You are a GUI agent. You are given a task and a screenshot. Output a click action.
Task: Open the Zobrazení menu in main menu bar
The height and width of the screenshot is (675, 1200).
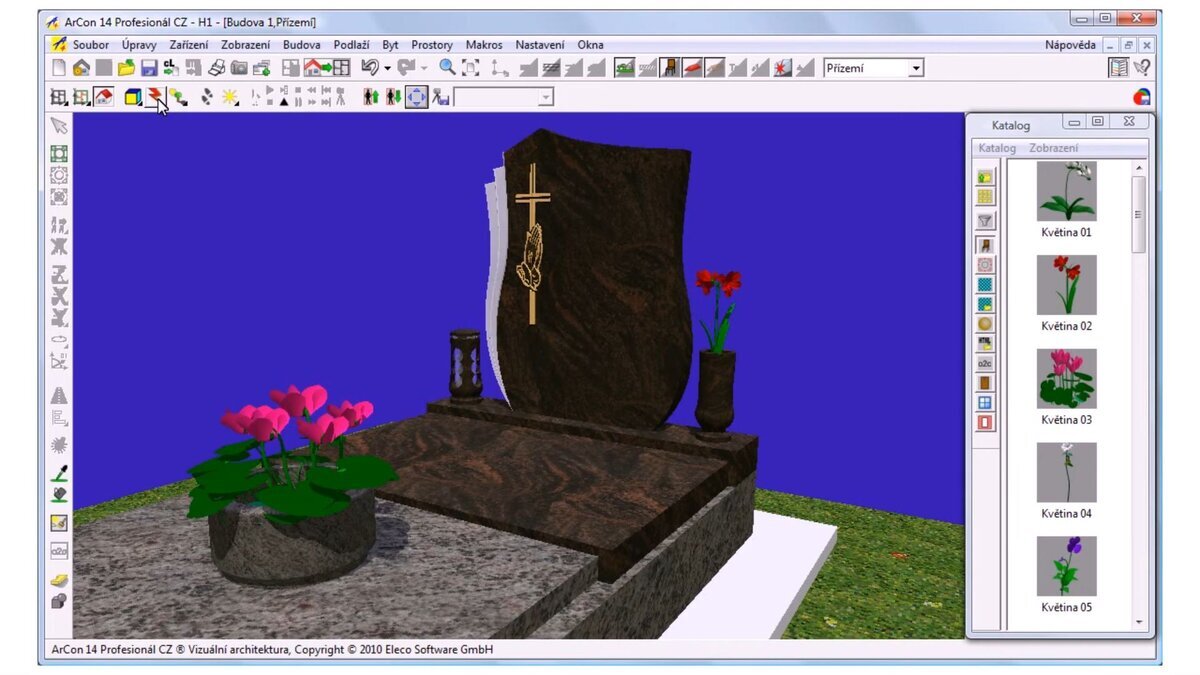245,45
